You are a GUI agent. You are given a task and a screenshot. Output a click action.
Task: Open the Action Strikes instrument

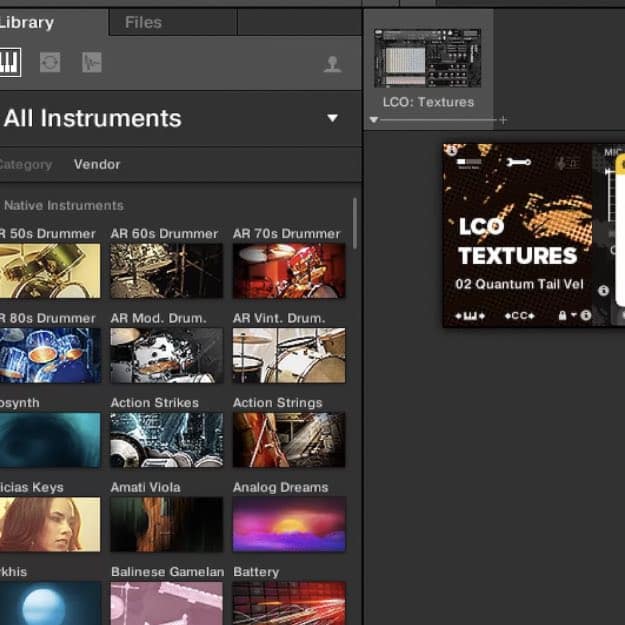click(167, 440)
